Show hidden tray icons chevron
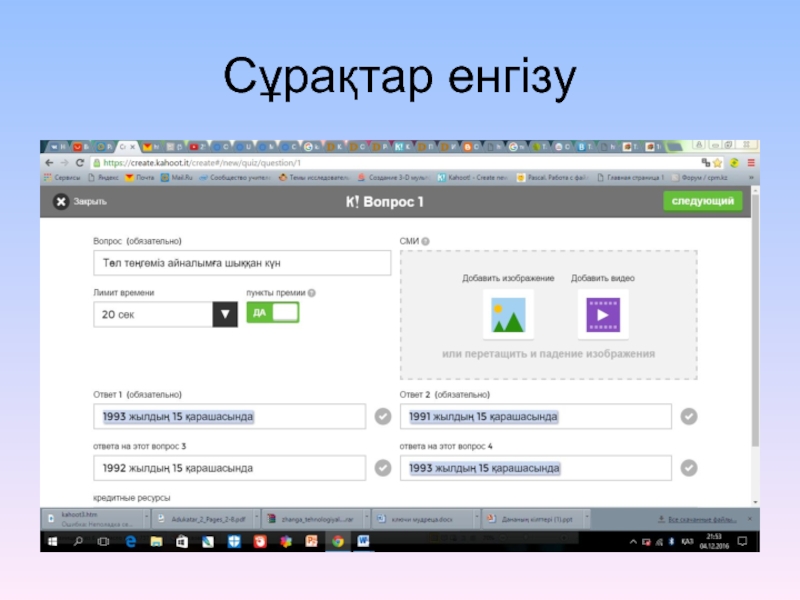 (x=633, y=542)
